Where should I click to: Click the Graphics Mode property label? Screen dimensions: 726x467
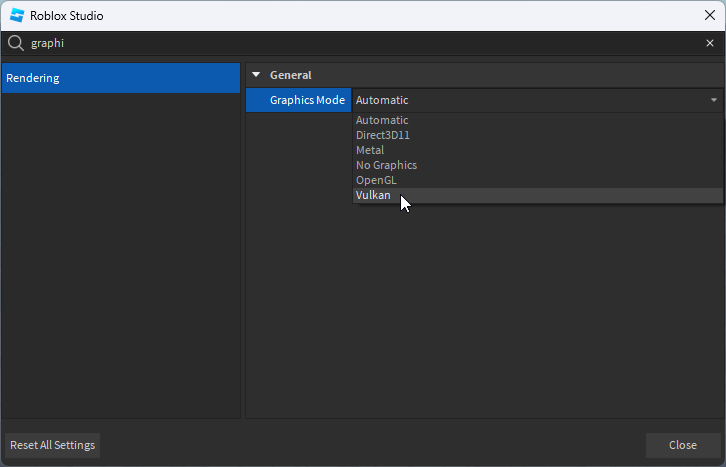tap(306, 100)
